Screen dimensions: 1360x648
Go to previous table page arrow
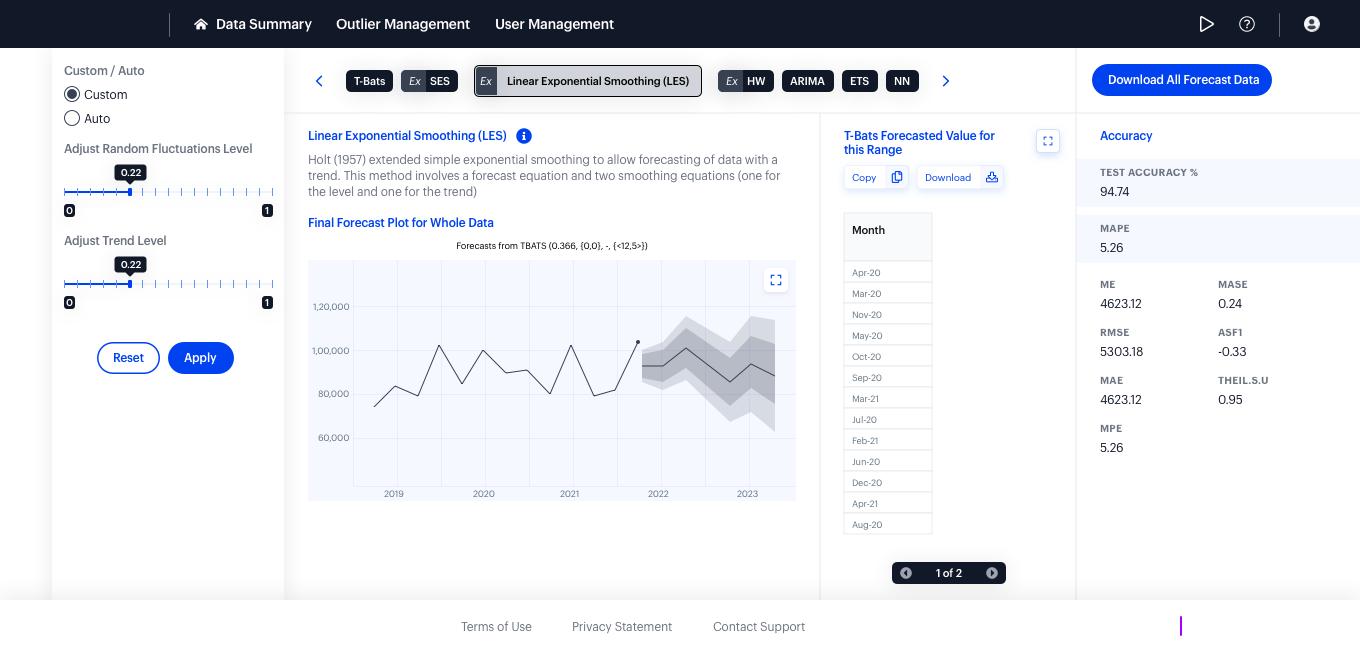(x=906, y=573)
